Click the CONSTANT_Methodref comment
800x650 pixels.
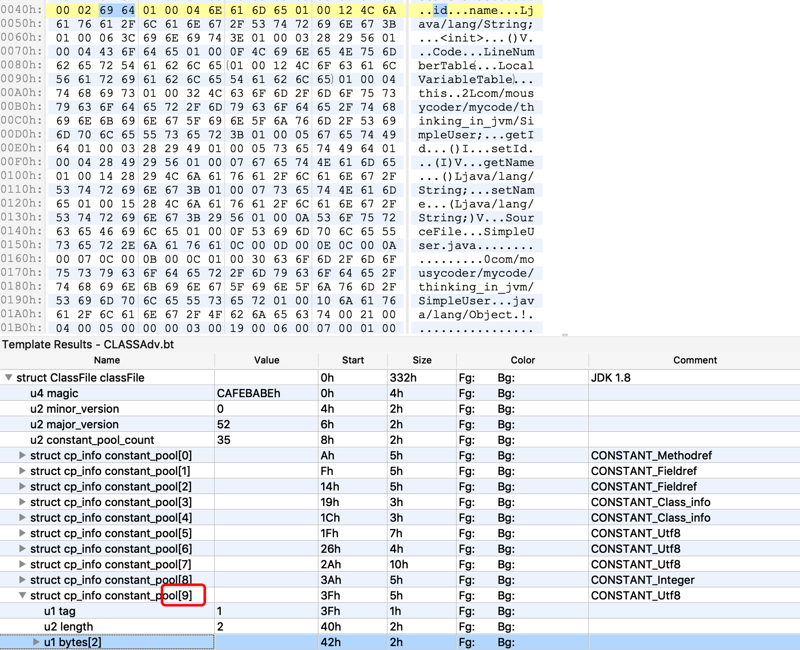click(651, 455)
